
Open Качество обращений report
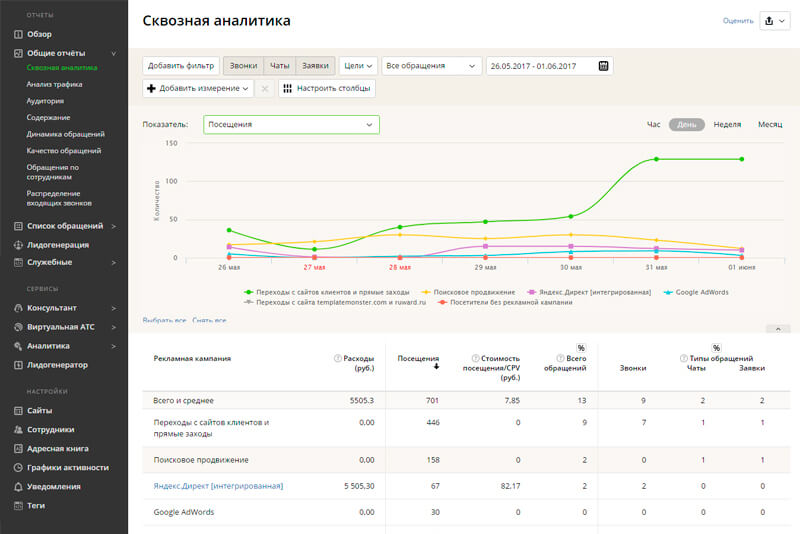pos(64,150)
